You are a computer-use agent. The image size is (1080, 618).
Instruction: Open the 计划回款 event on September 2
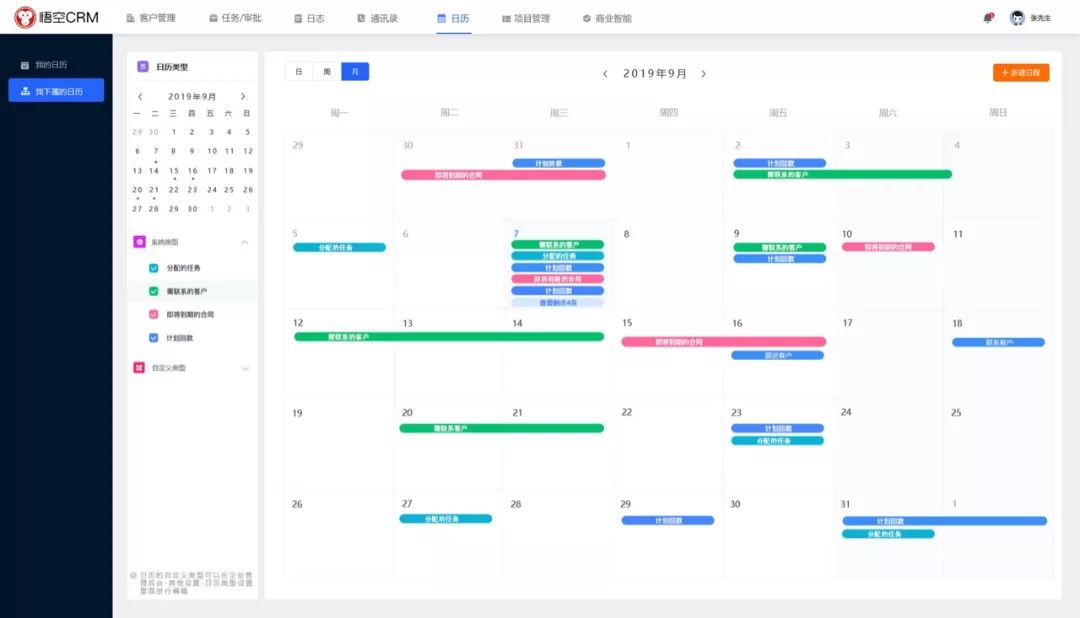[x=779, y=163]
